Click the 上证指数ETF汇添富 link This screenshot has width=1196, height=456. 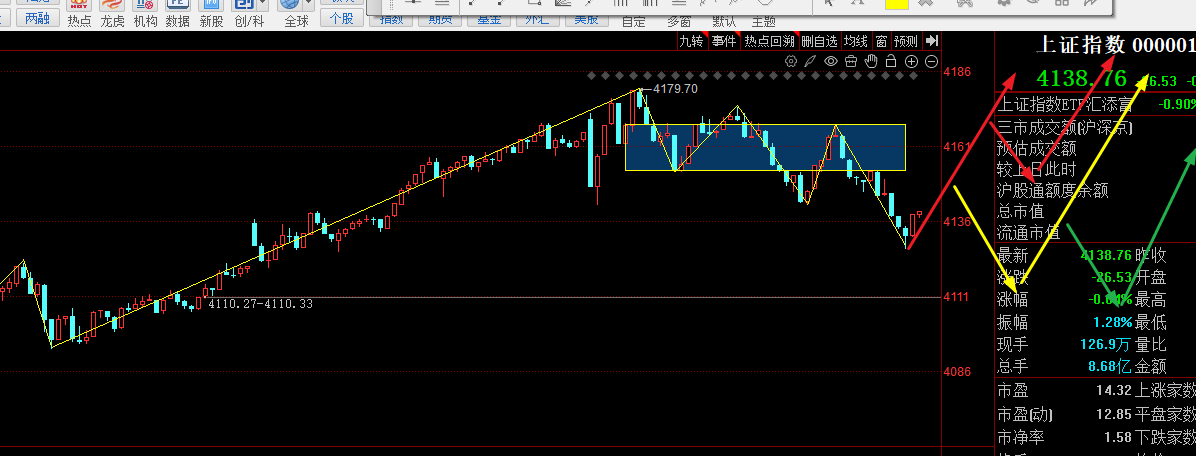(1065, 105)
